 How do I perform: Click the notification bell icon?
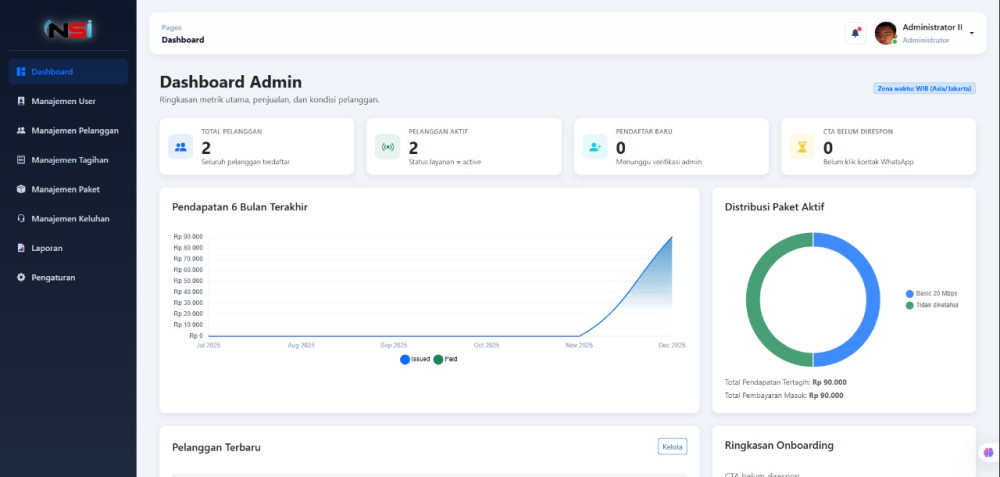(855, 33)
